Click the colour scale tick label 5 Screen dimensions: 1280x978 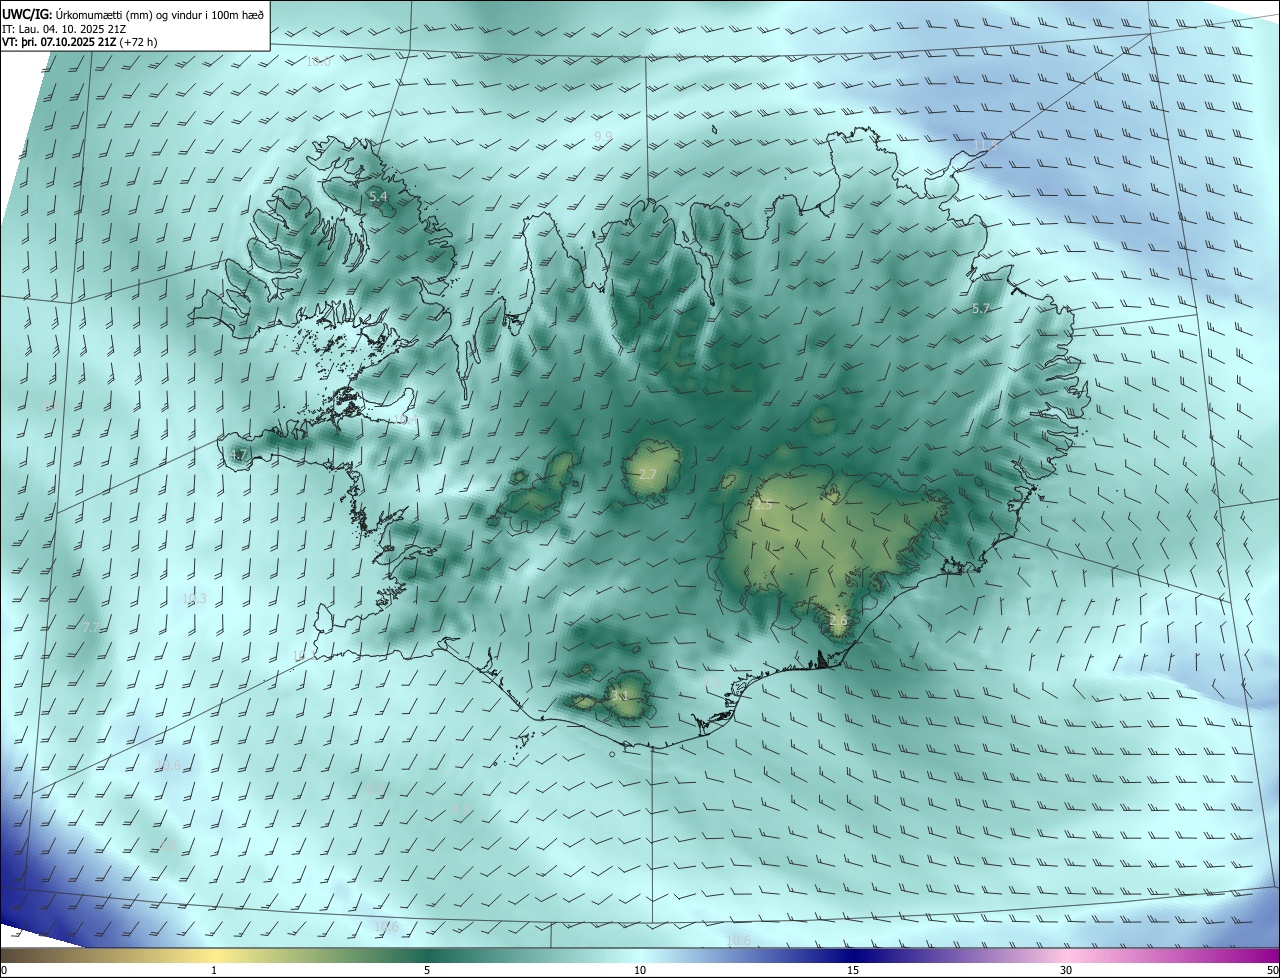[427, 970]
